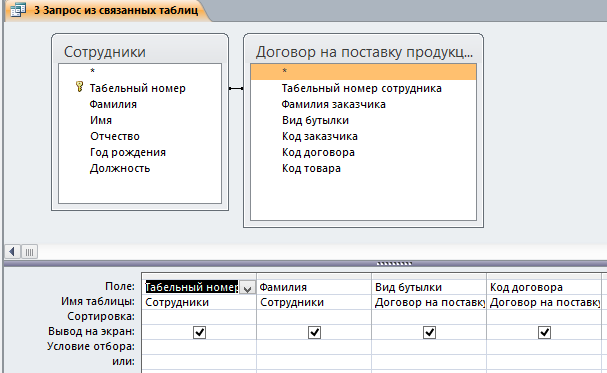Uncheck 'Вывод на экран' for 'Табельный номер'
Viewport: 607px width, 373px height.
point(199,332)
